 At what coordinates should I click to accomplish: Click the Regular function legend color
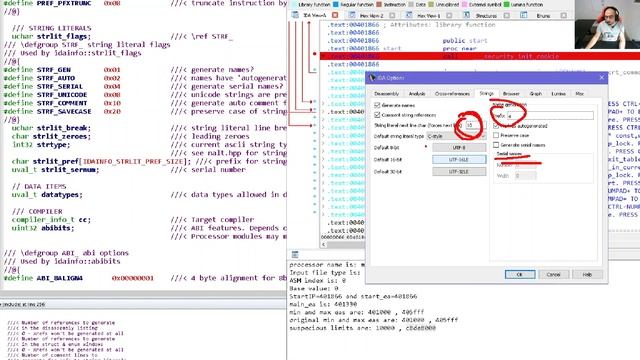pyautogui.click(x=336, y=4)
